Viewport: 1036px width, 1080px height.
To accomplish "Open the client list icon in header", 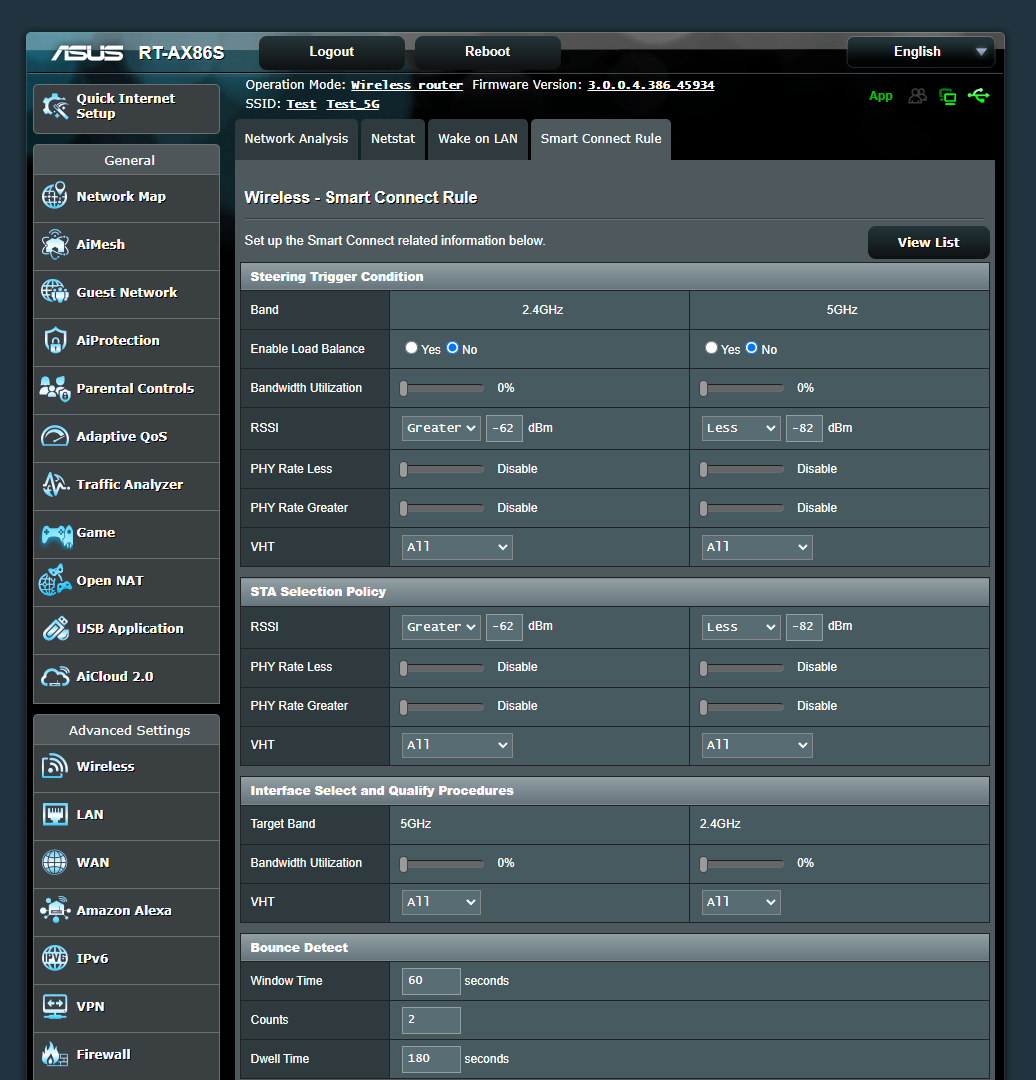I will tap(917, 95).
